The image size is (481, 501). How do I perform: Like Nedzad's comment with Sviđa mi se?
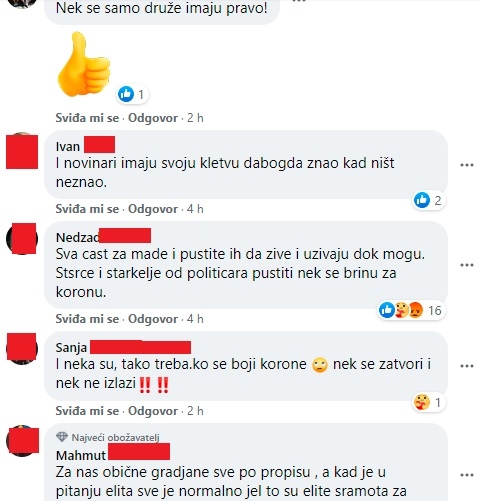[87, 319]
